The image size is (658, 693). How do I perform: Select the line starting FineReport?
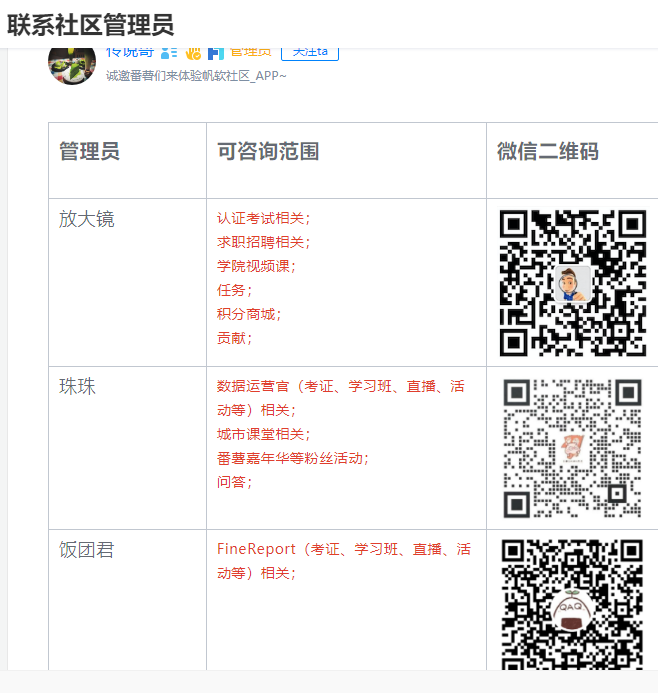pyautogui.click(x=344, y=561)
